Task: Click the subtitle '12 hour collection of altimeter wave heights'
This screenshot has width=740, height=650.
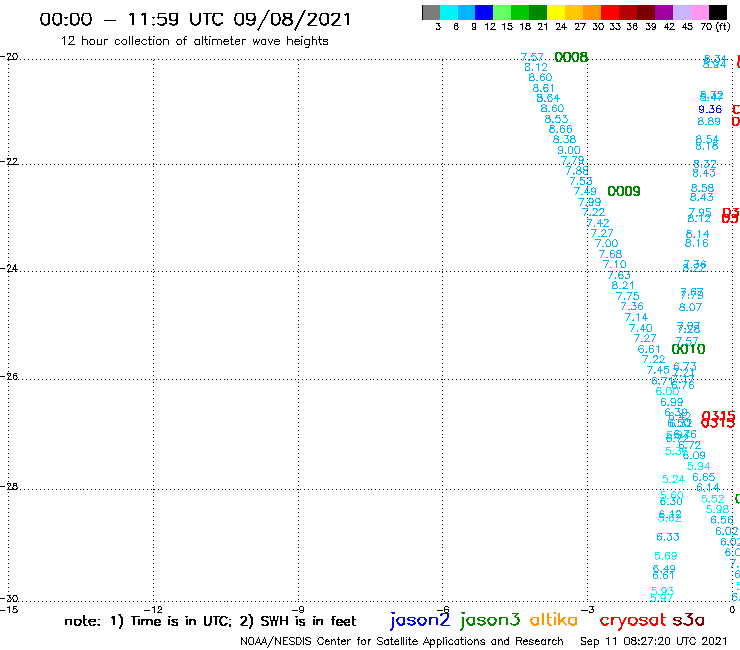Action: (x=194, y=41)
